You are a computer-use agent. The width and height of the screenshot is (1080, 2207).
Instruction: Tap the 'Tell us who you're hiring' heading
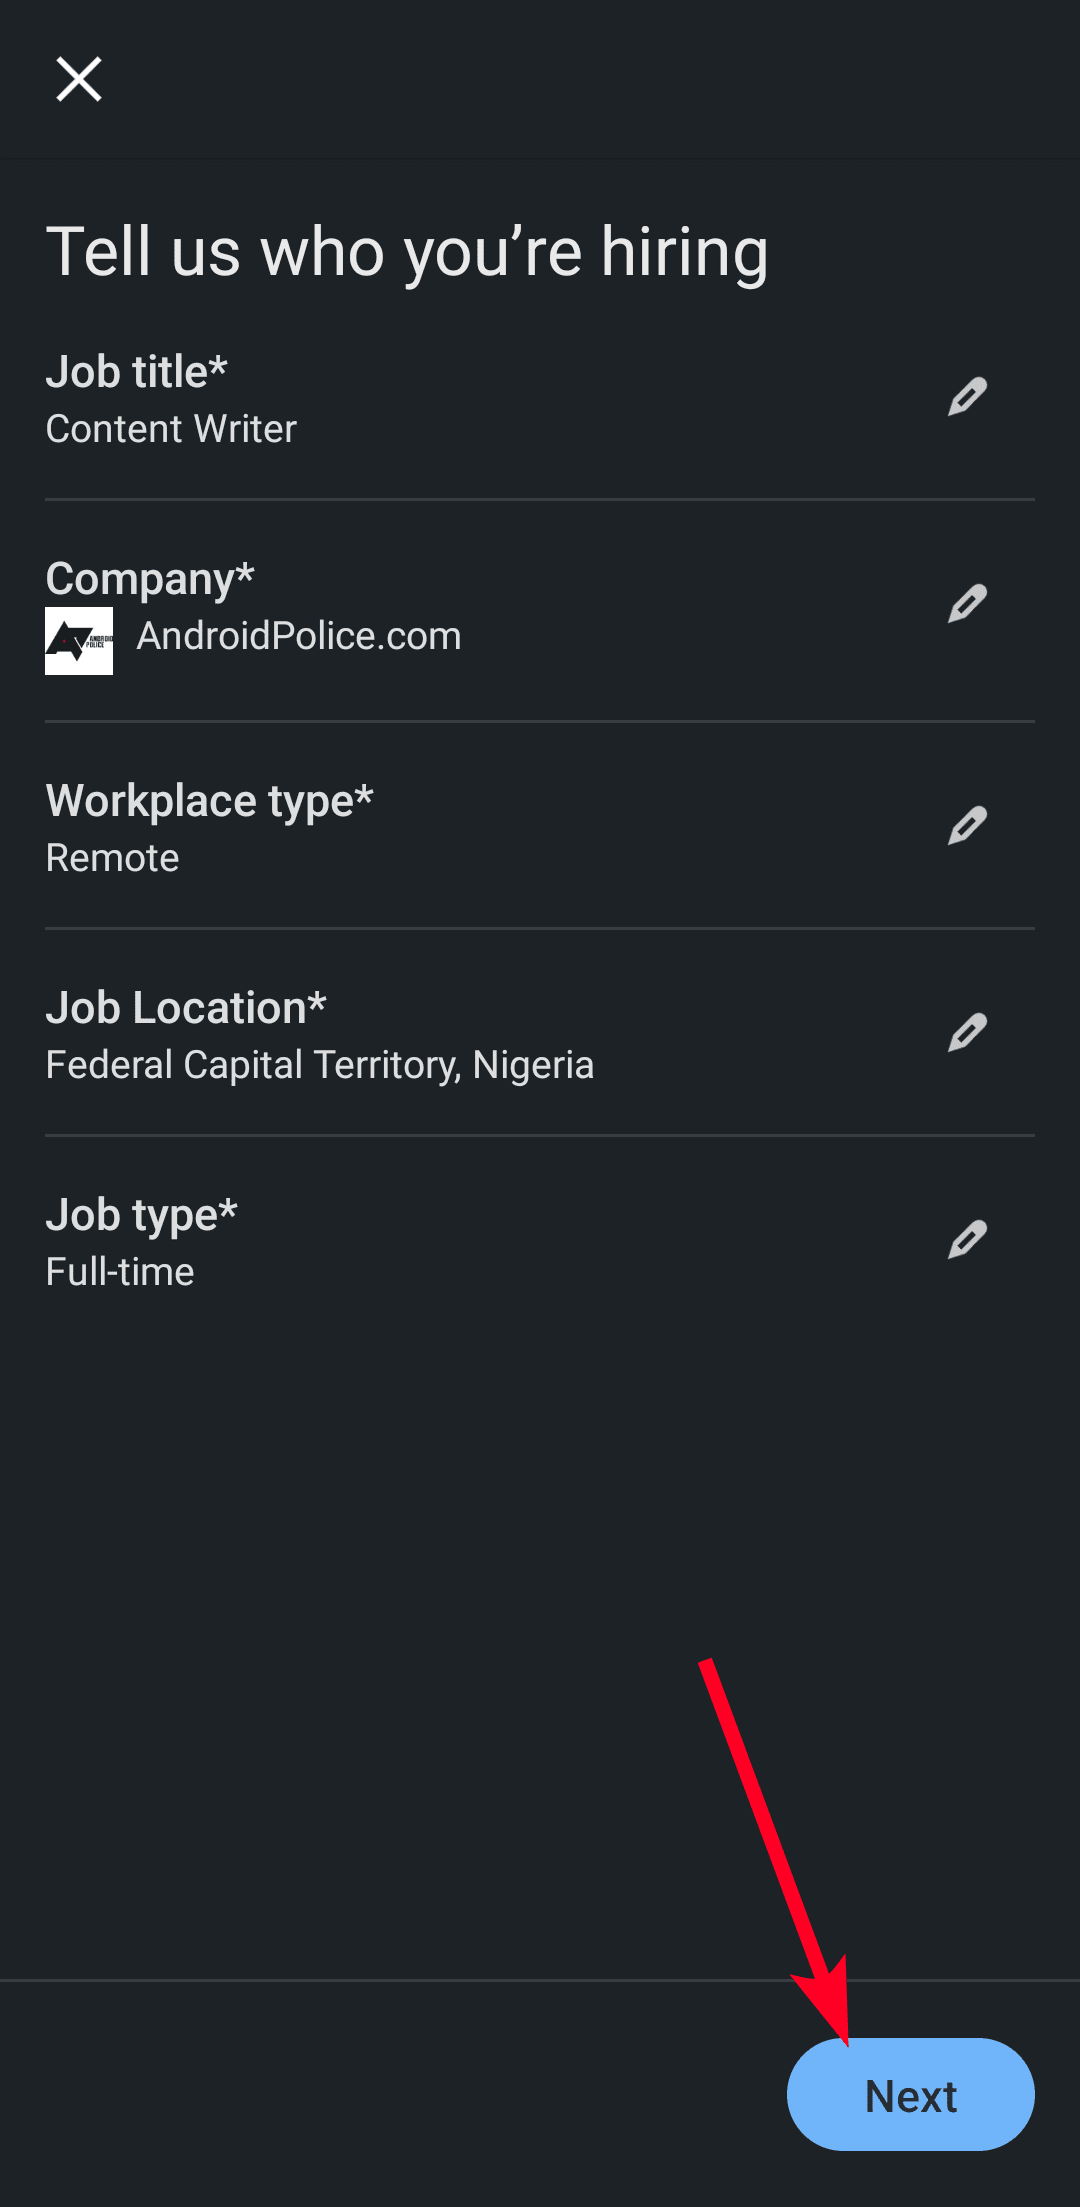pos(407,251)
